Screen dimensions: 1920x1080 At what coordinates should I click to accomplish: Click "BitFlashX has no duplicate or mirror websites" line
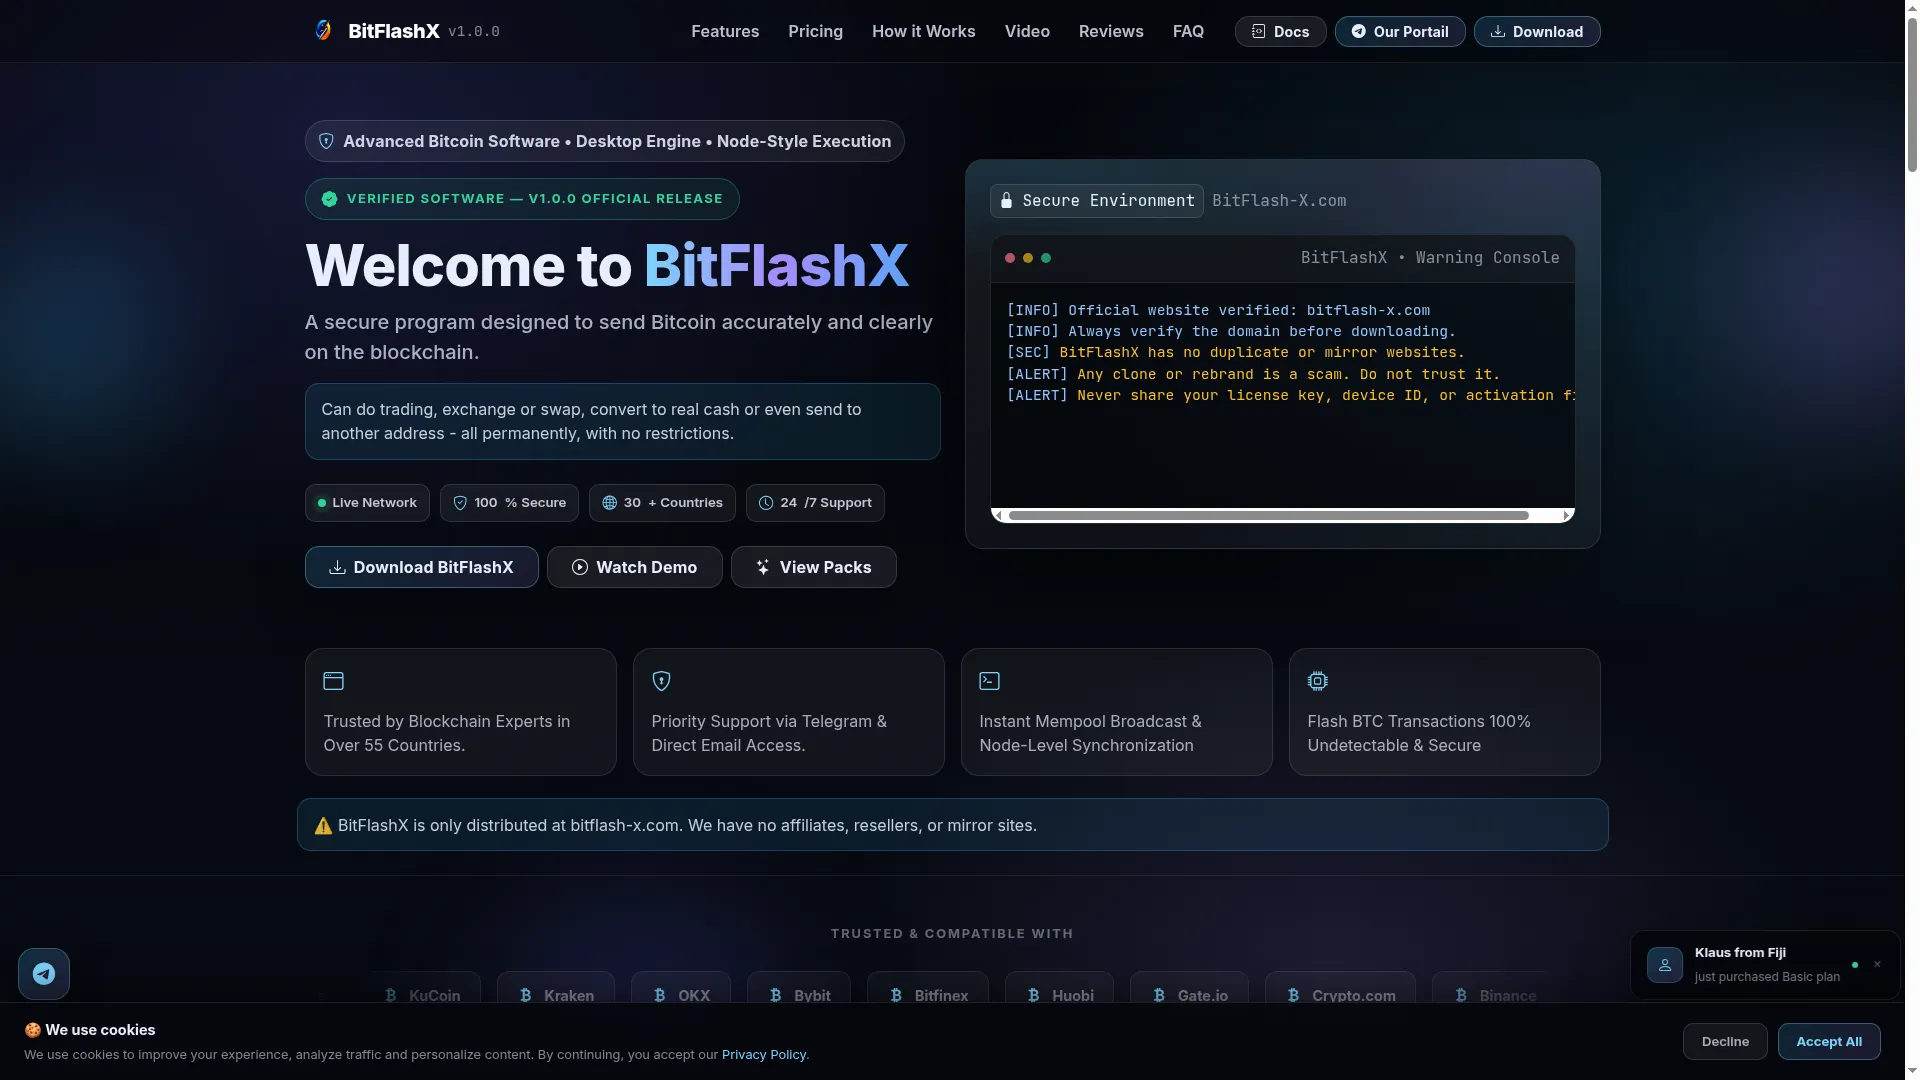pyautogui.click(x=1262, y=352)
